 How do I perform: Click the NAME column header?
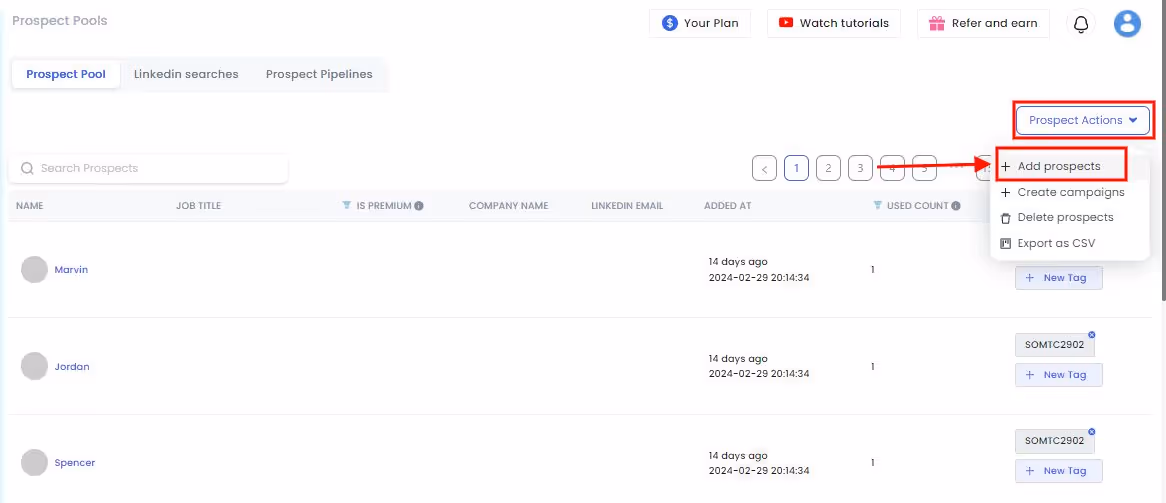[x=30, y=205]
